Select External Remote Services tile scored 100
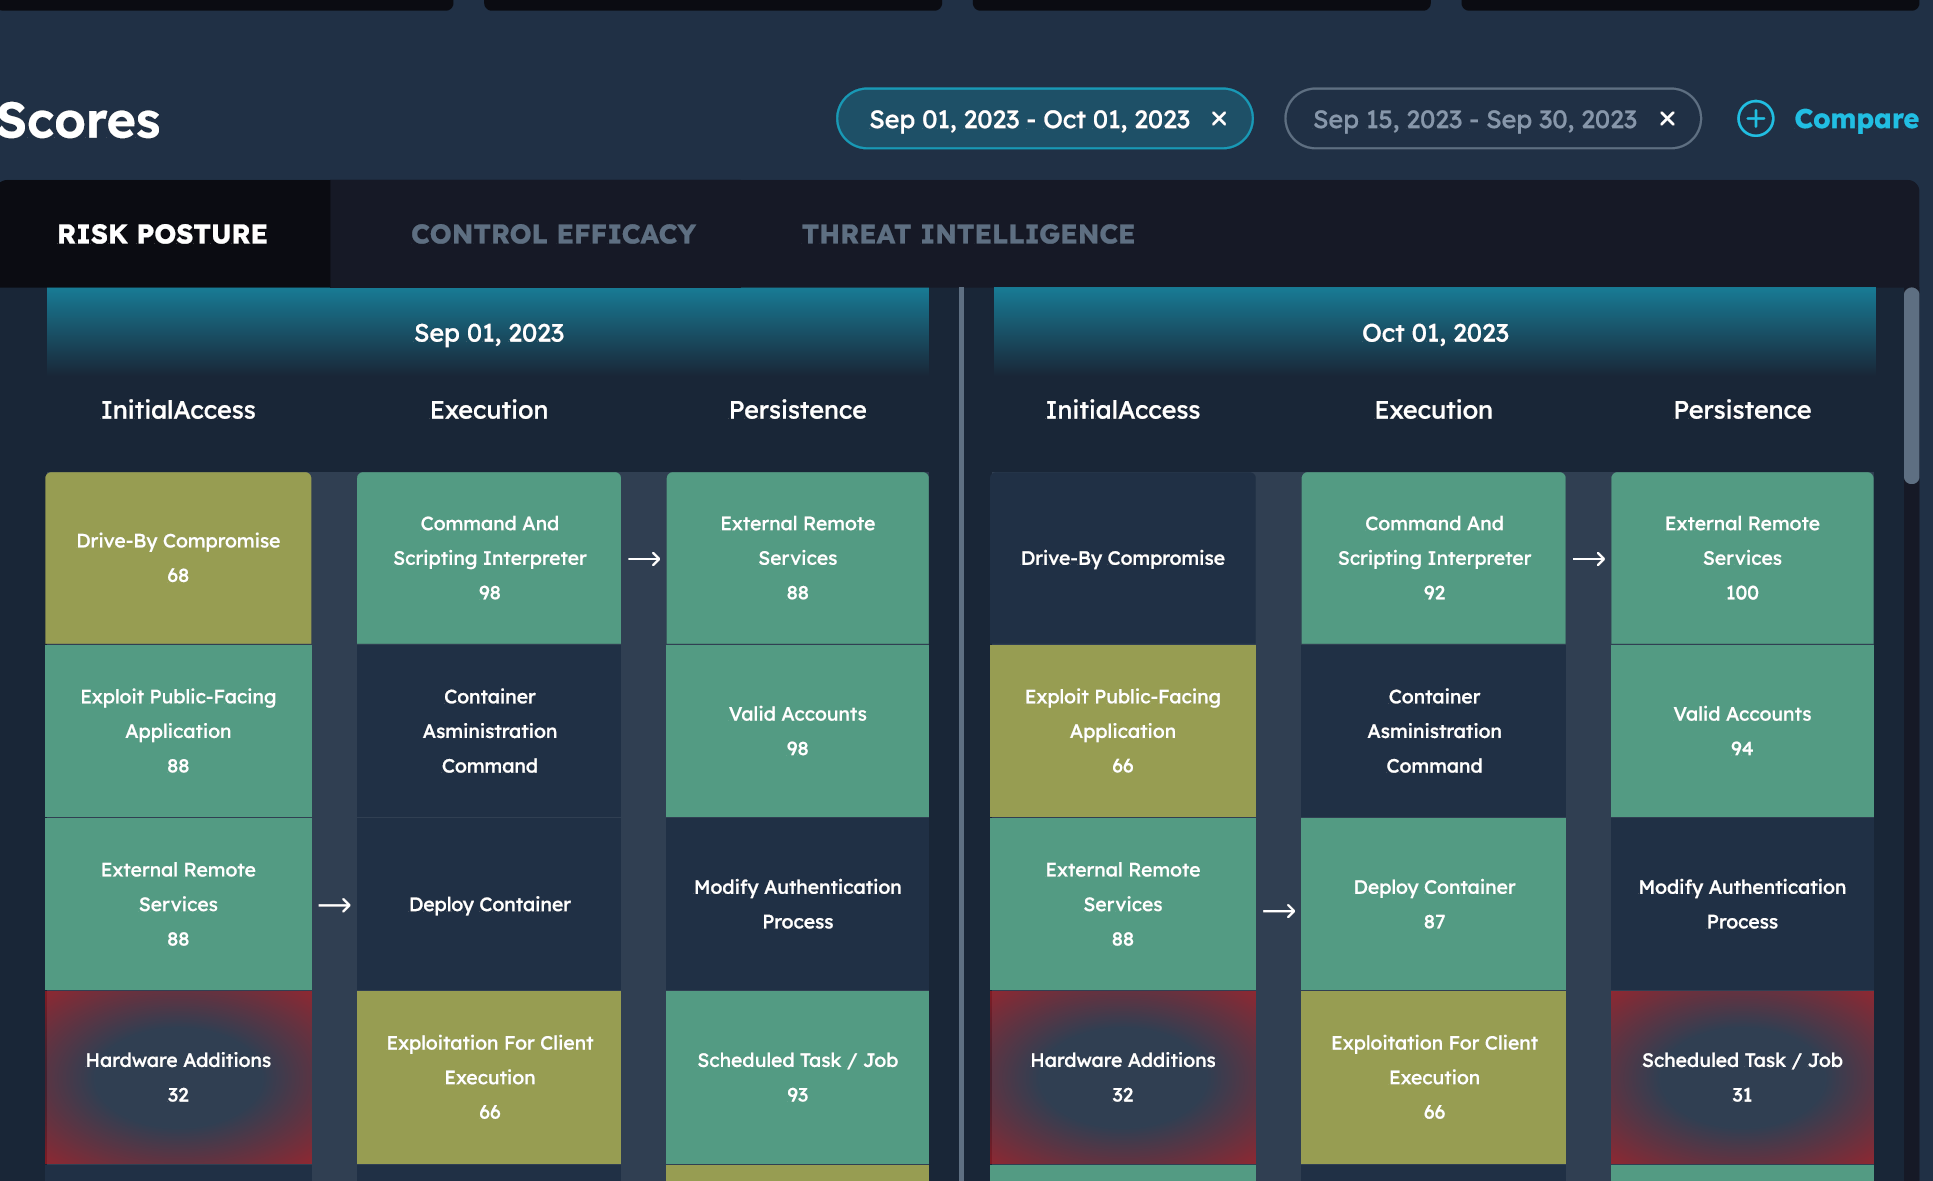This screenshot has height=1181, width=1933. [1741, 558]
